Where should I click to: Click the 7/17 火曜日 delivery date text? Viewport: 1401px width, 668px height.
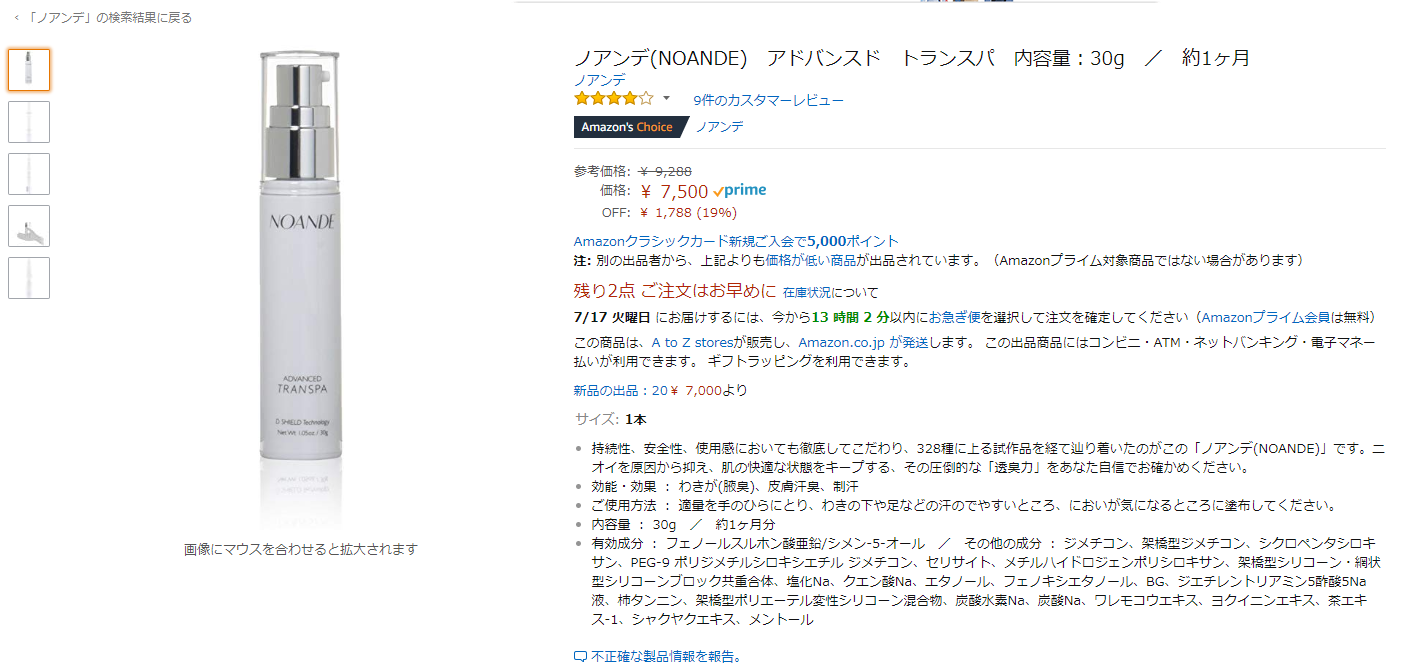click(613, 317)
